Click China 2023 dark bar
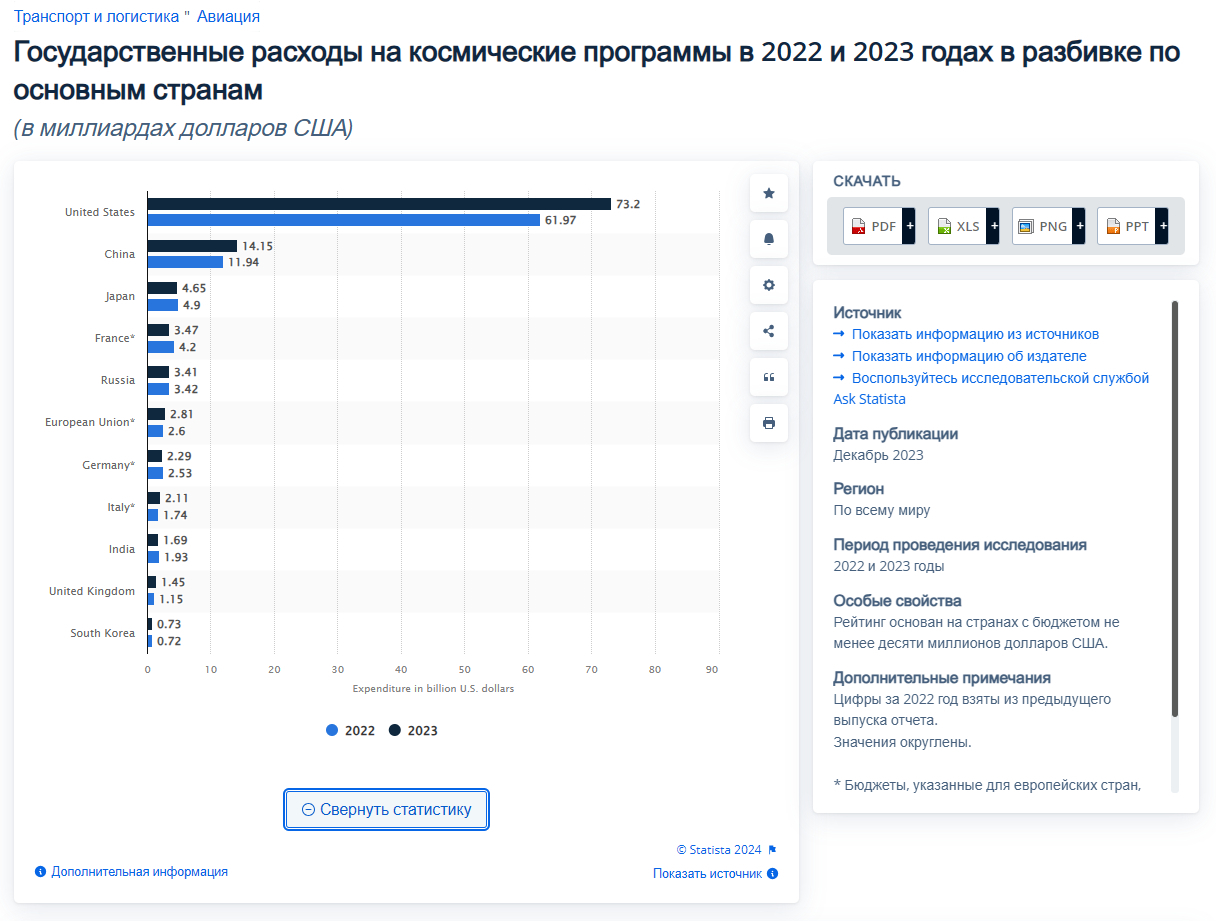The height and width of the screenshot is (921, 1216). tap(192, 246)
